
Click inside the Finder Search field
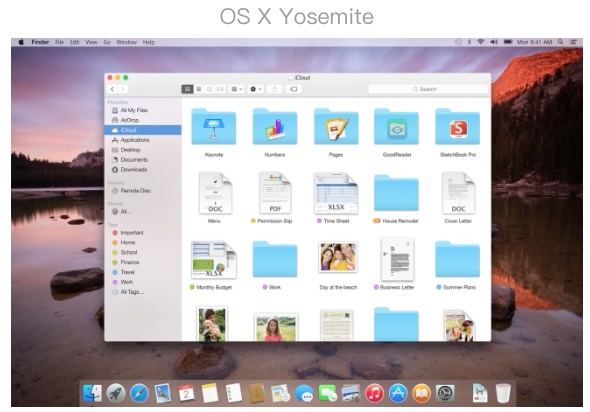(428, 89)
